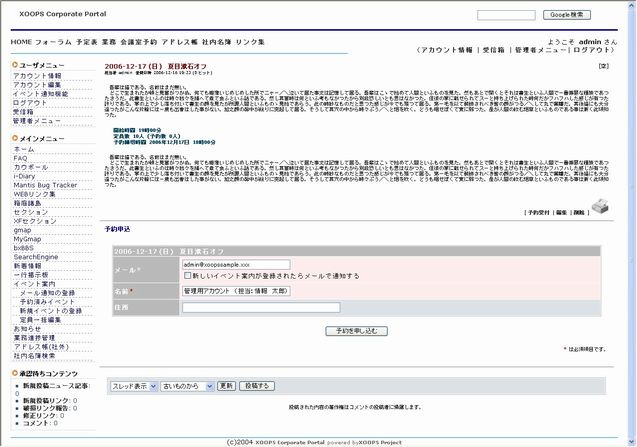
Task: Open Mantis Bug Tracker sidebar link
Action: click(x=44, y=185)
